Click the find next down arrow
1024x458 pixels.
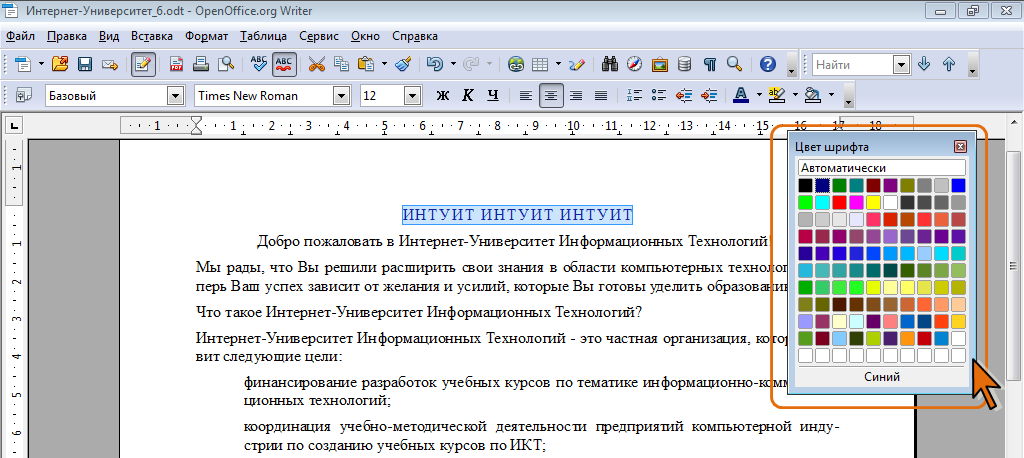coord(924,64)
